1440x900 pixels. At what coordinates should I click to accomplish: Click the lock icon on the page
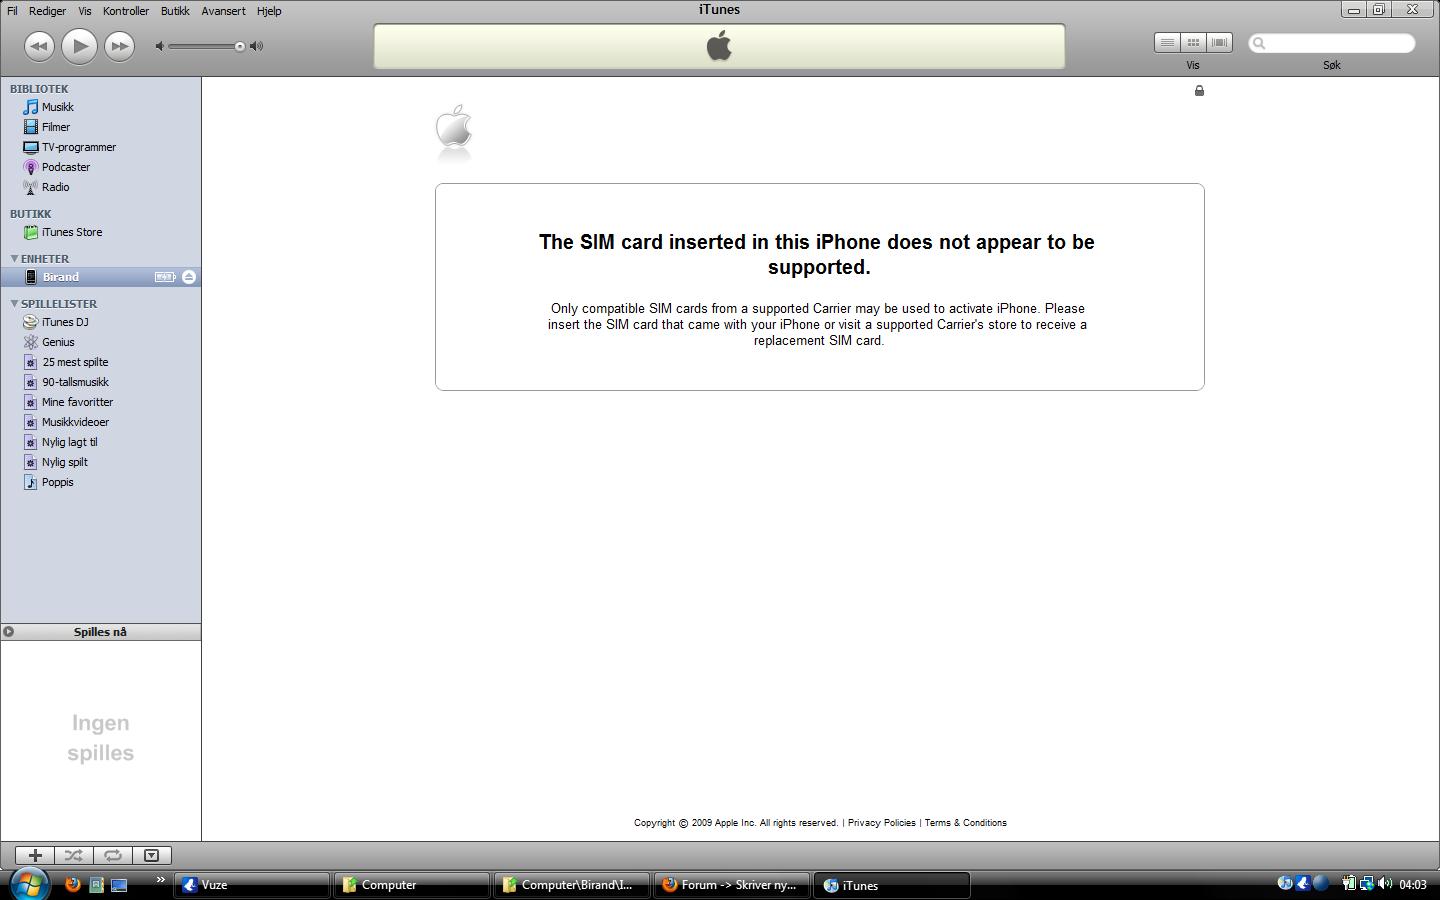pos(1199,91)
